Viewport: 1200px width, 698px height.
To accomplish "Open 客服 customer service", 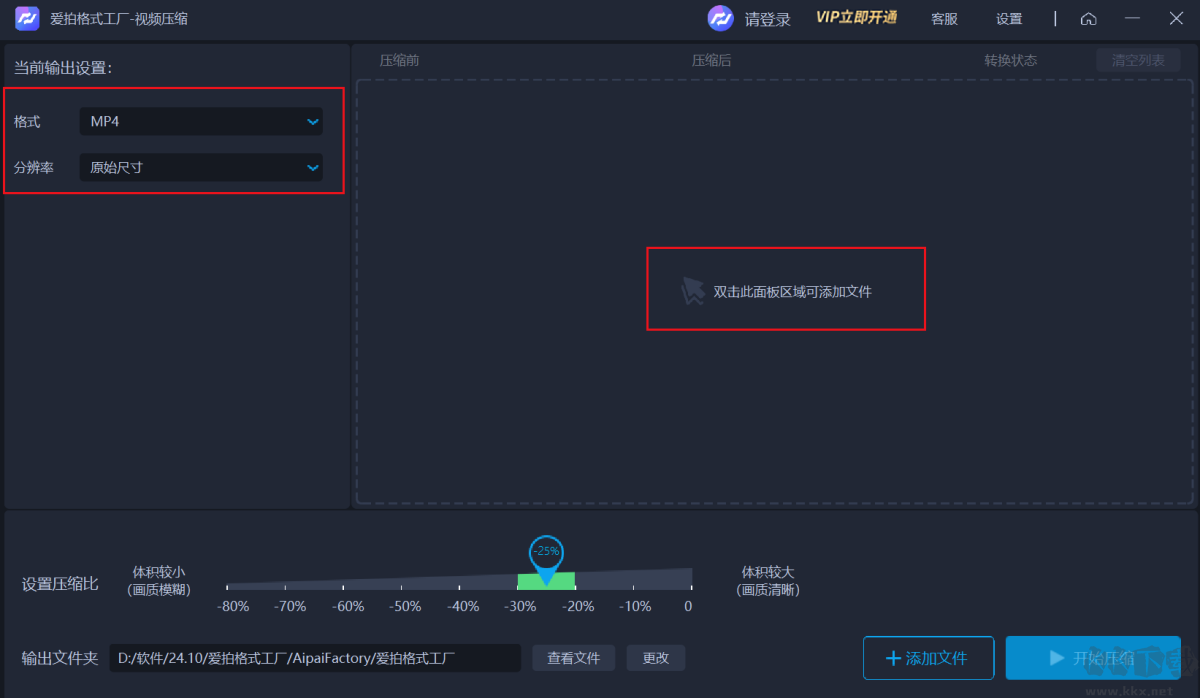I will (943, 18).
